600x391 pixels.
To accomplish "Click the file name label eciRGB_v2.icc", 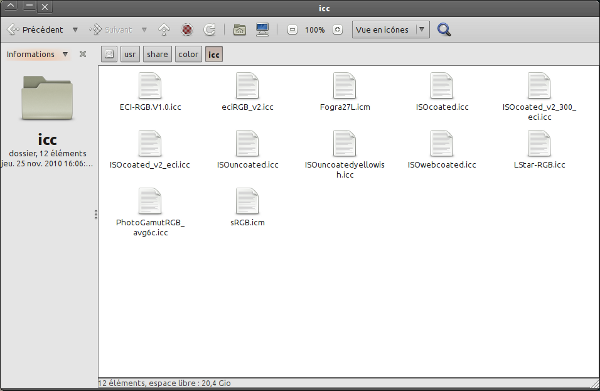I will [x=247, y=107].
